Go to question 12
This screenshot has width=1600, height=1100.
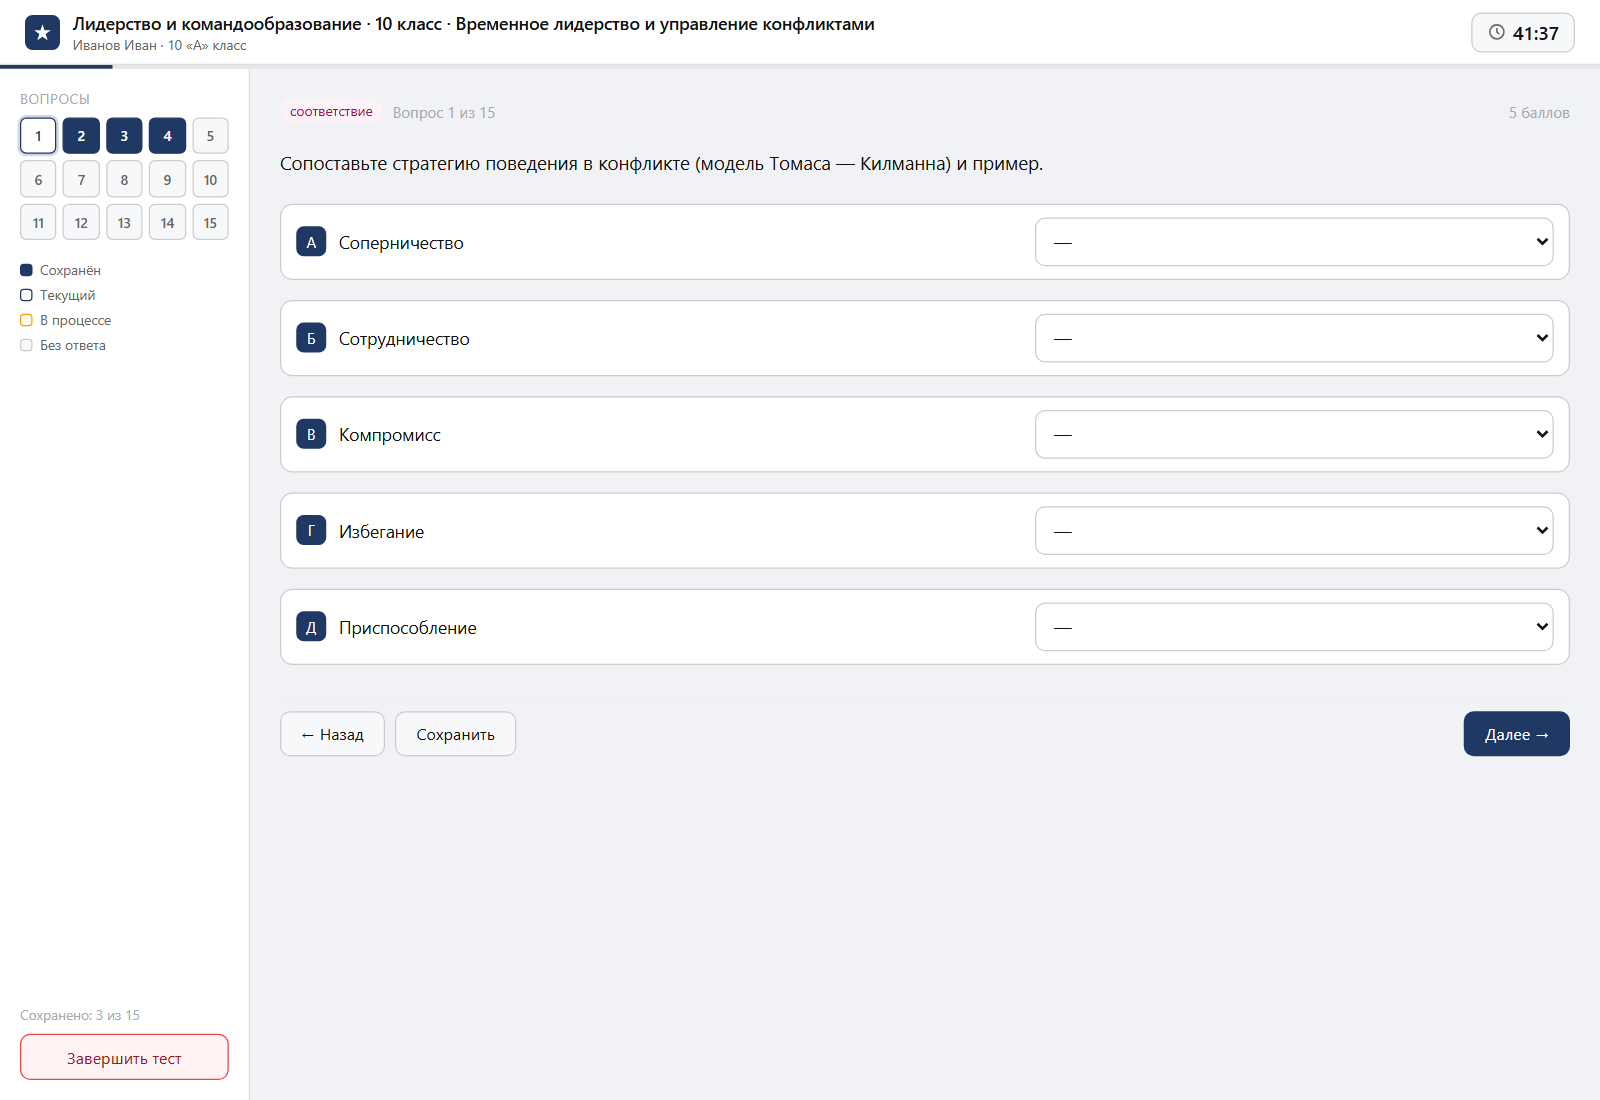click(x=81, y=223)
